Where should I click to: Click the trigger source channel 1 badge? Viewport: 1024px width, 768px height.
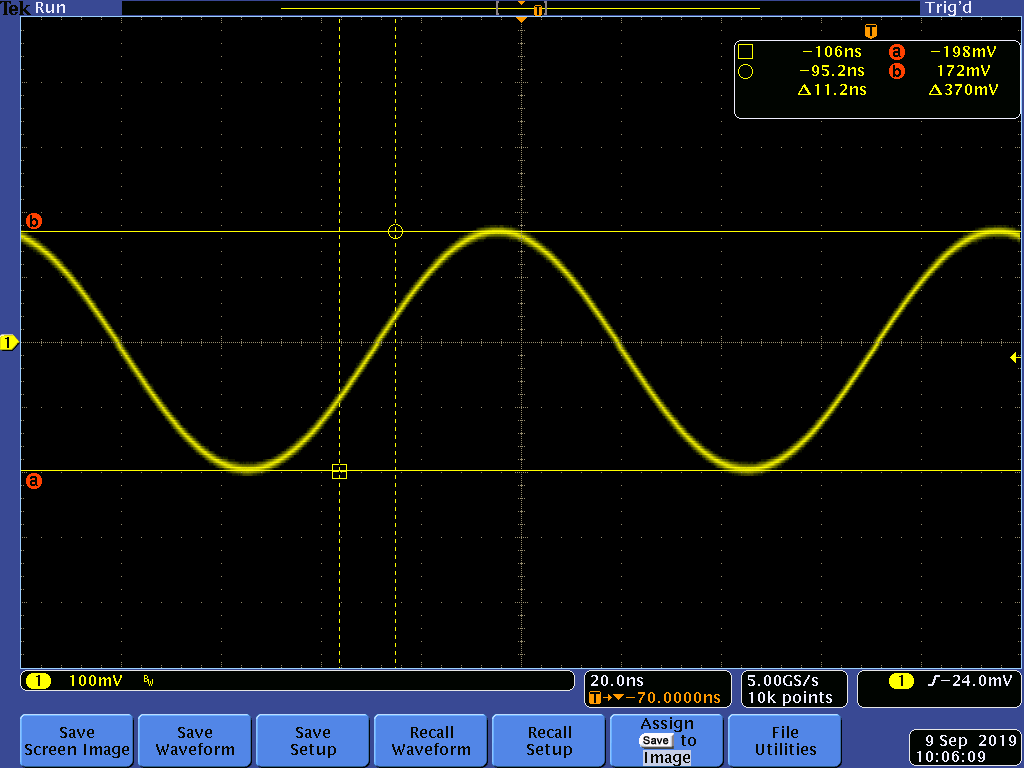(901, 681)
